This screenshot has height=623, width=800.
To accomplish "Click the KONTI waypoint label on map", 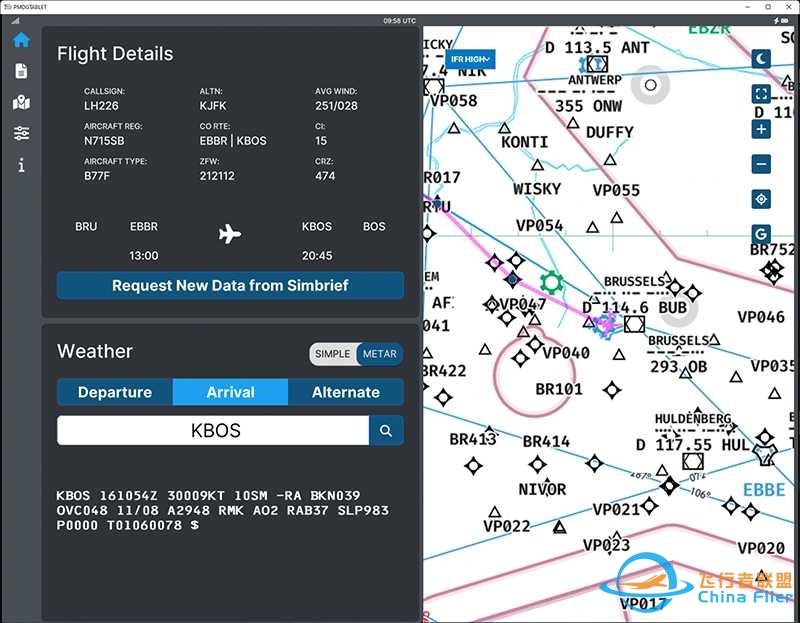I will 524,142.
